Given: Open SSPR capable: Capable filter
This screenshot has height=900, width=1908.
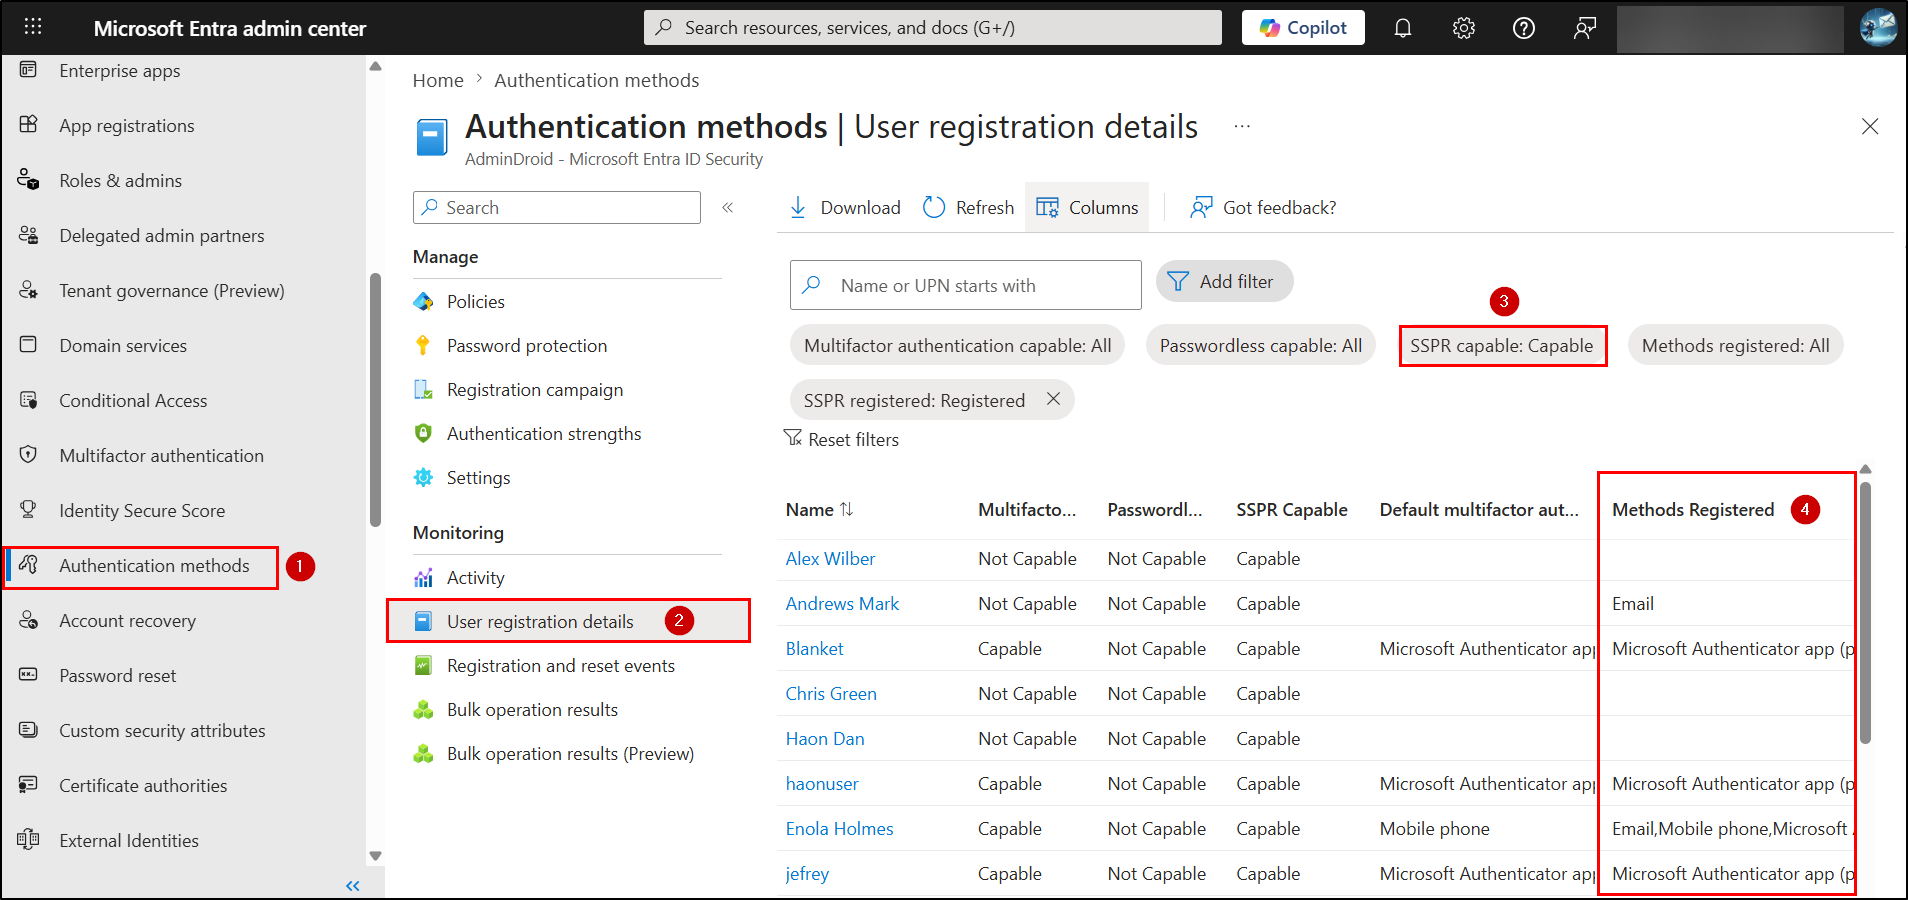Looking at the screenshot, I should coord(1502,346).
